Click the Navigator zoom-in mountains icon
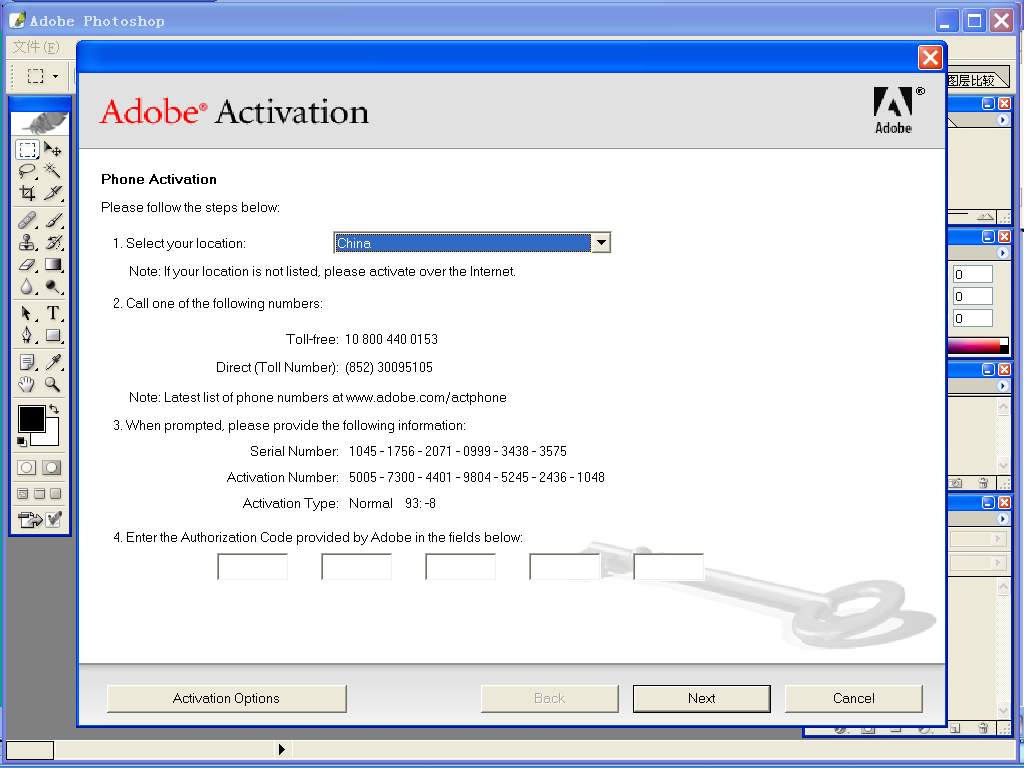The width and height of the screenshot is (1024, 768). (985, 217)
